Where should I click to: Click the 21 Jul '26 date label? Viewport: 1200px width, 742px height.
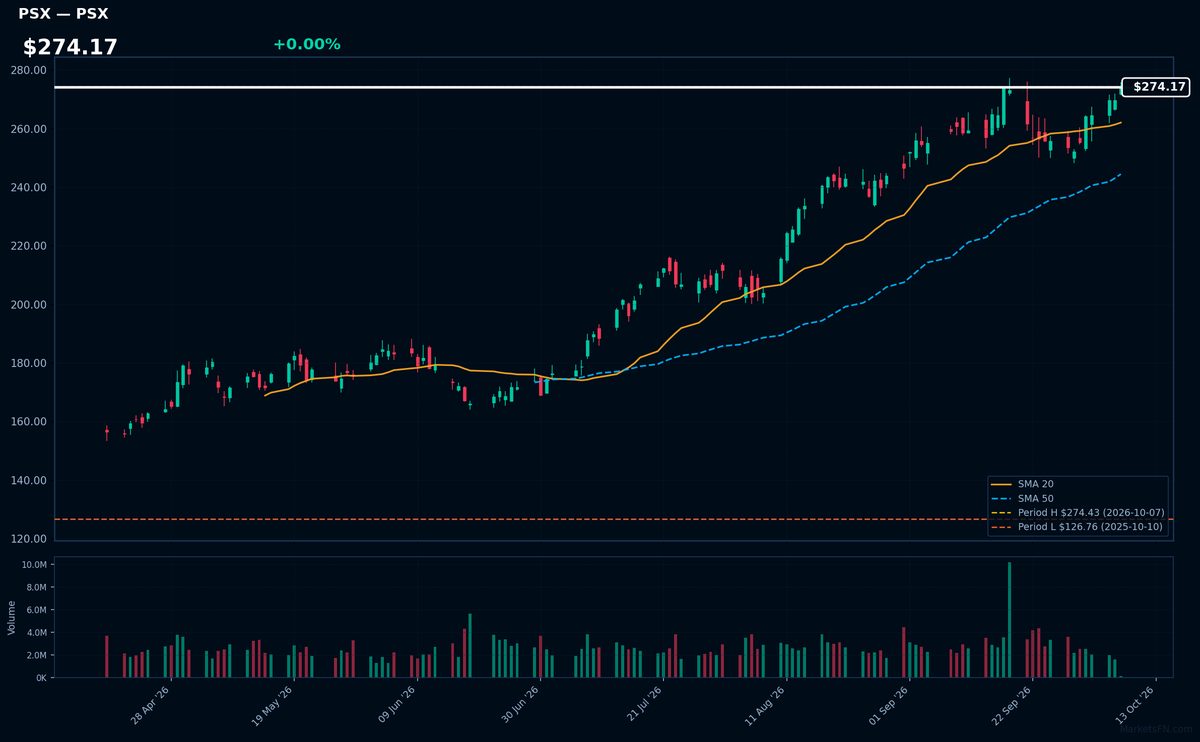(x=643, y=704)
